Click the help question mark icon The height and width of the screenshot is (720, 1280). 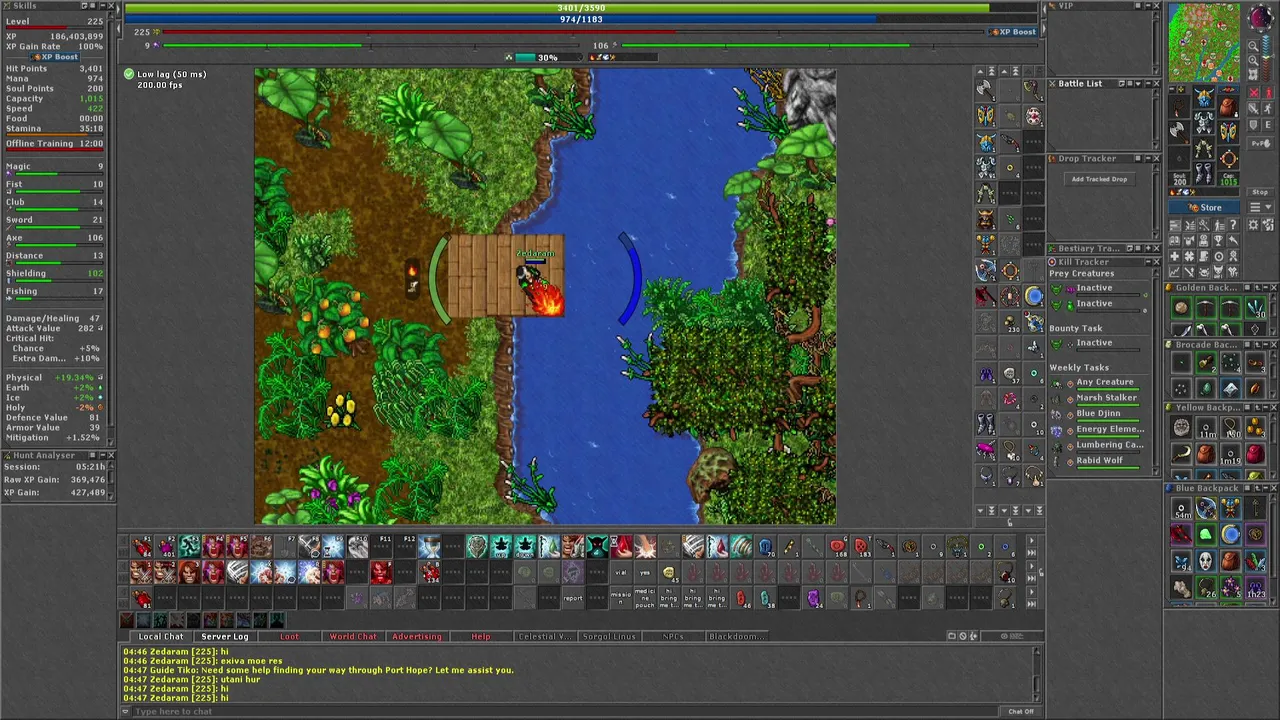(x=1231, y=225)
